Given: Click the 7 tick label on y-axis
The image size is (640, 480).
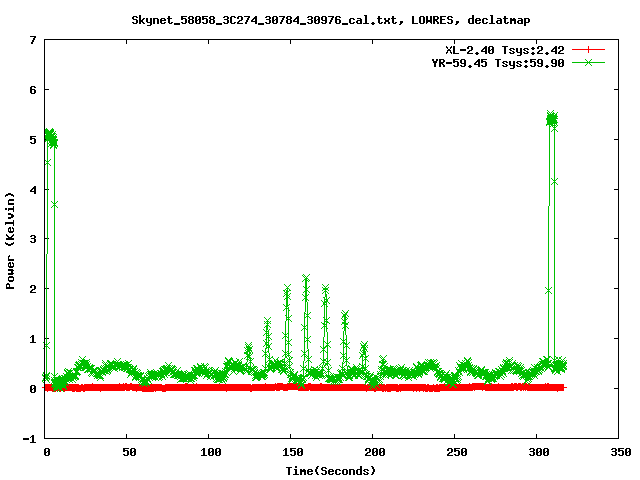Looking at the screenshot, I should point(33,40).
